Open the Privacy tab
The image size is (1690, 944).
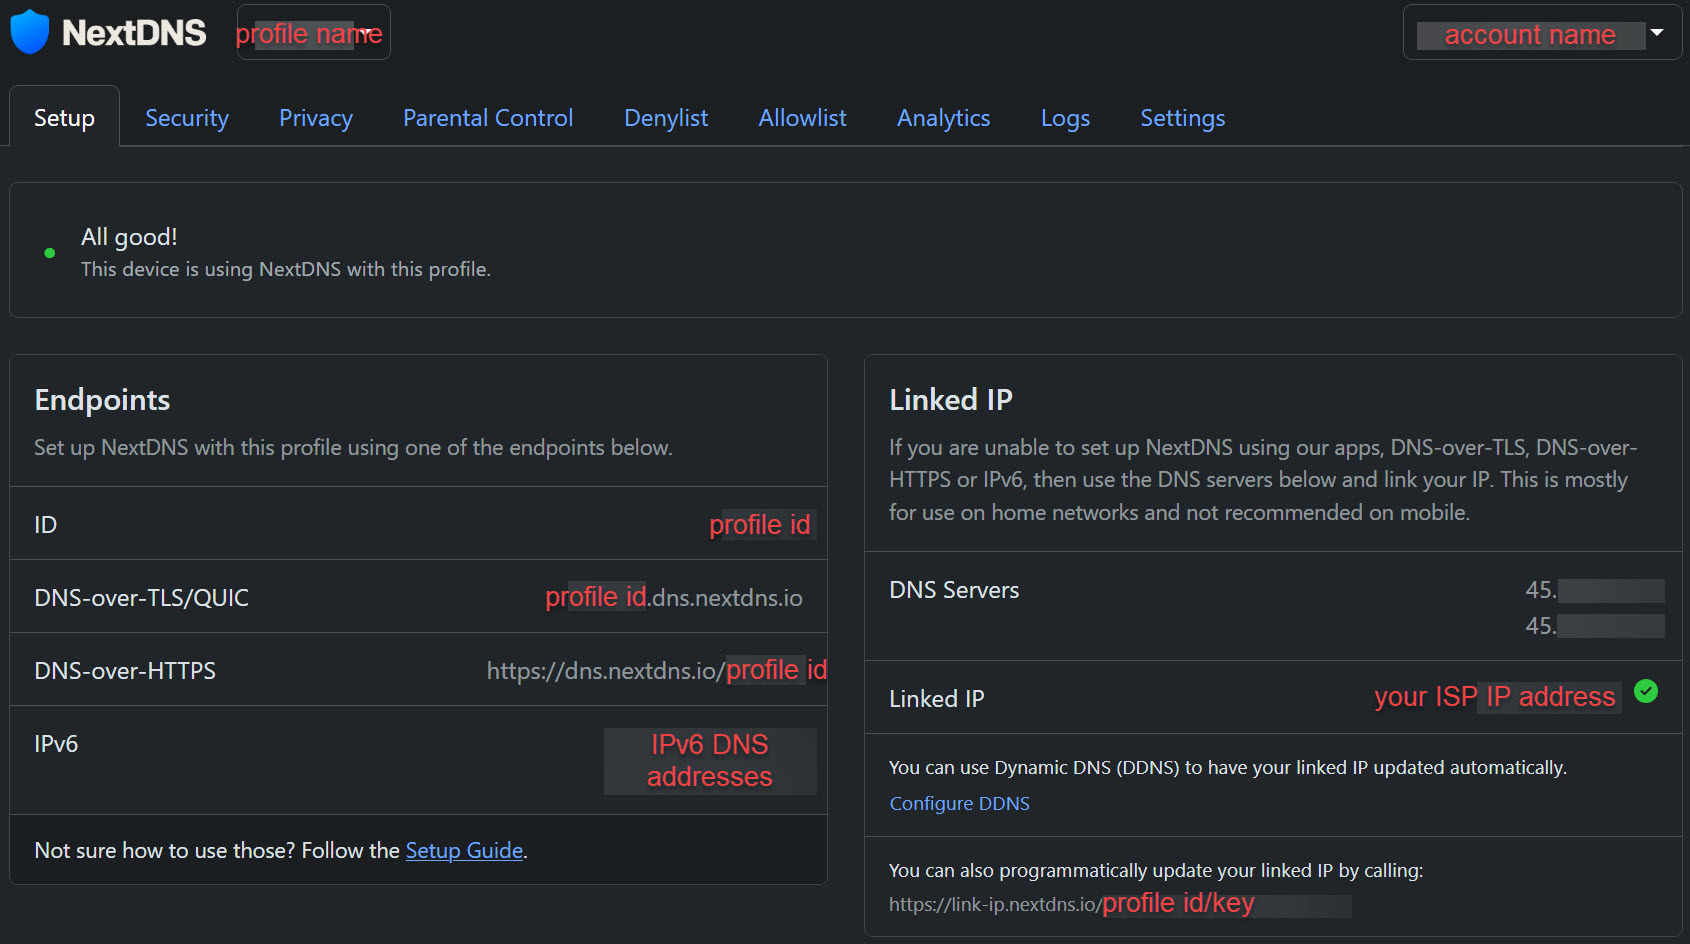(316, 118)
